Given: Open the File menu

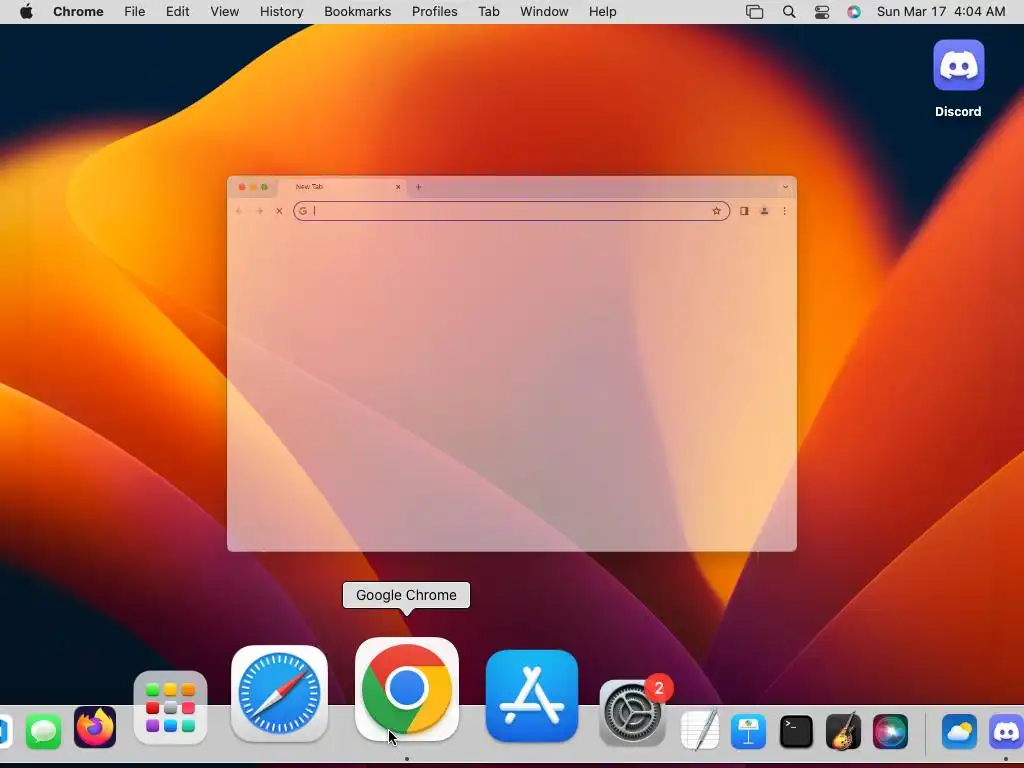Looking at the screenshot, I should click(135, 12).
